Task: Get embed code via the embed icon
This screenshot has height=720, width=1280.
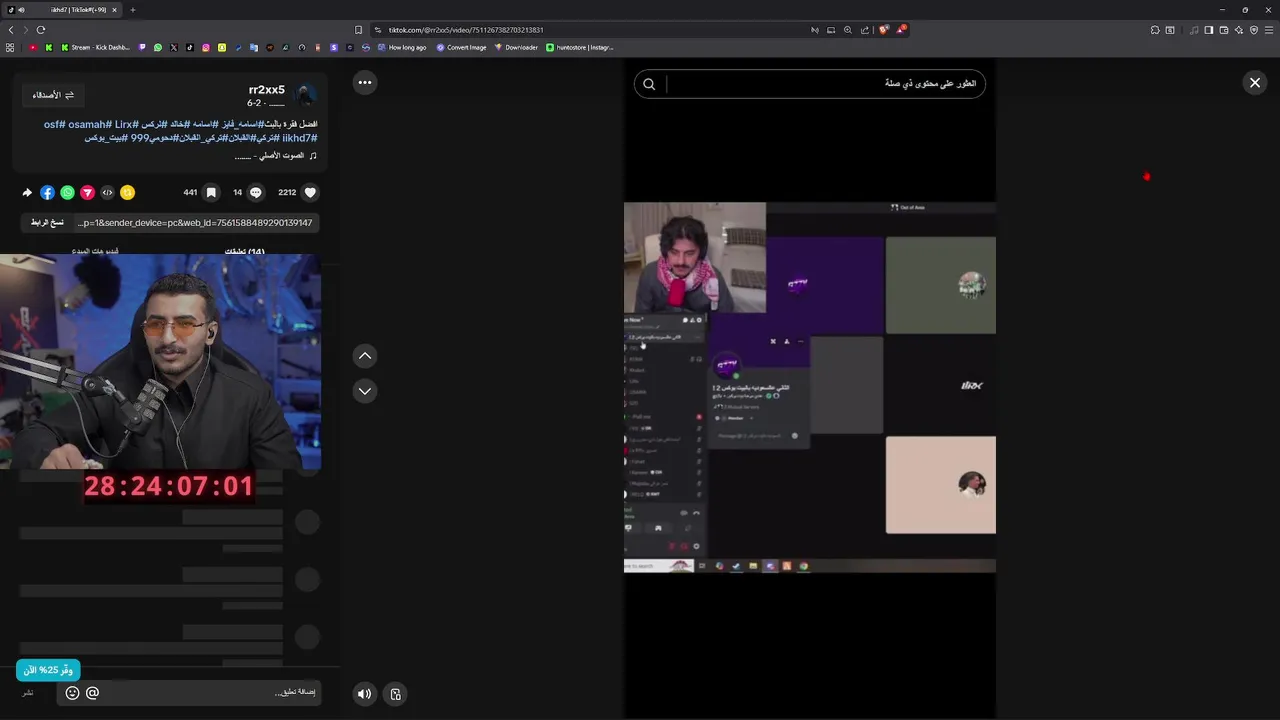Action: [107, 192]
